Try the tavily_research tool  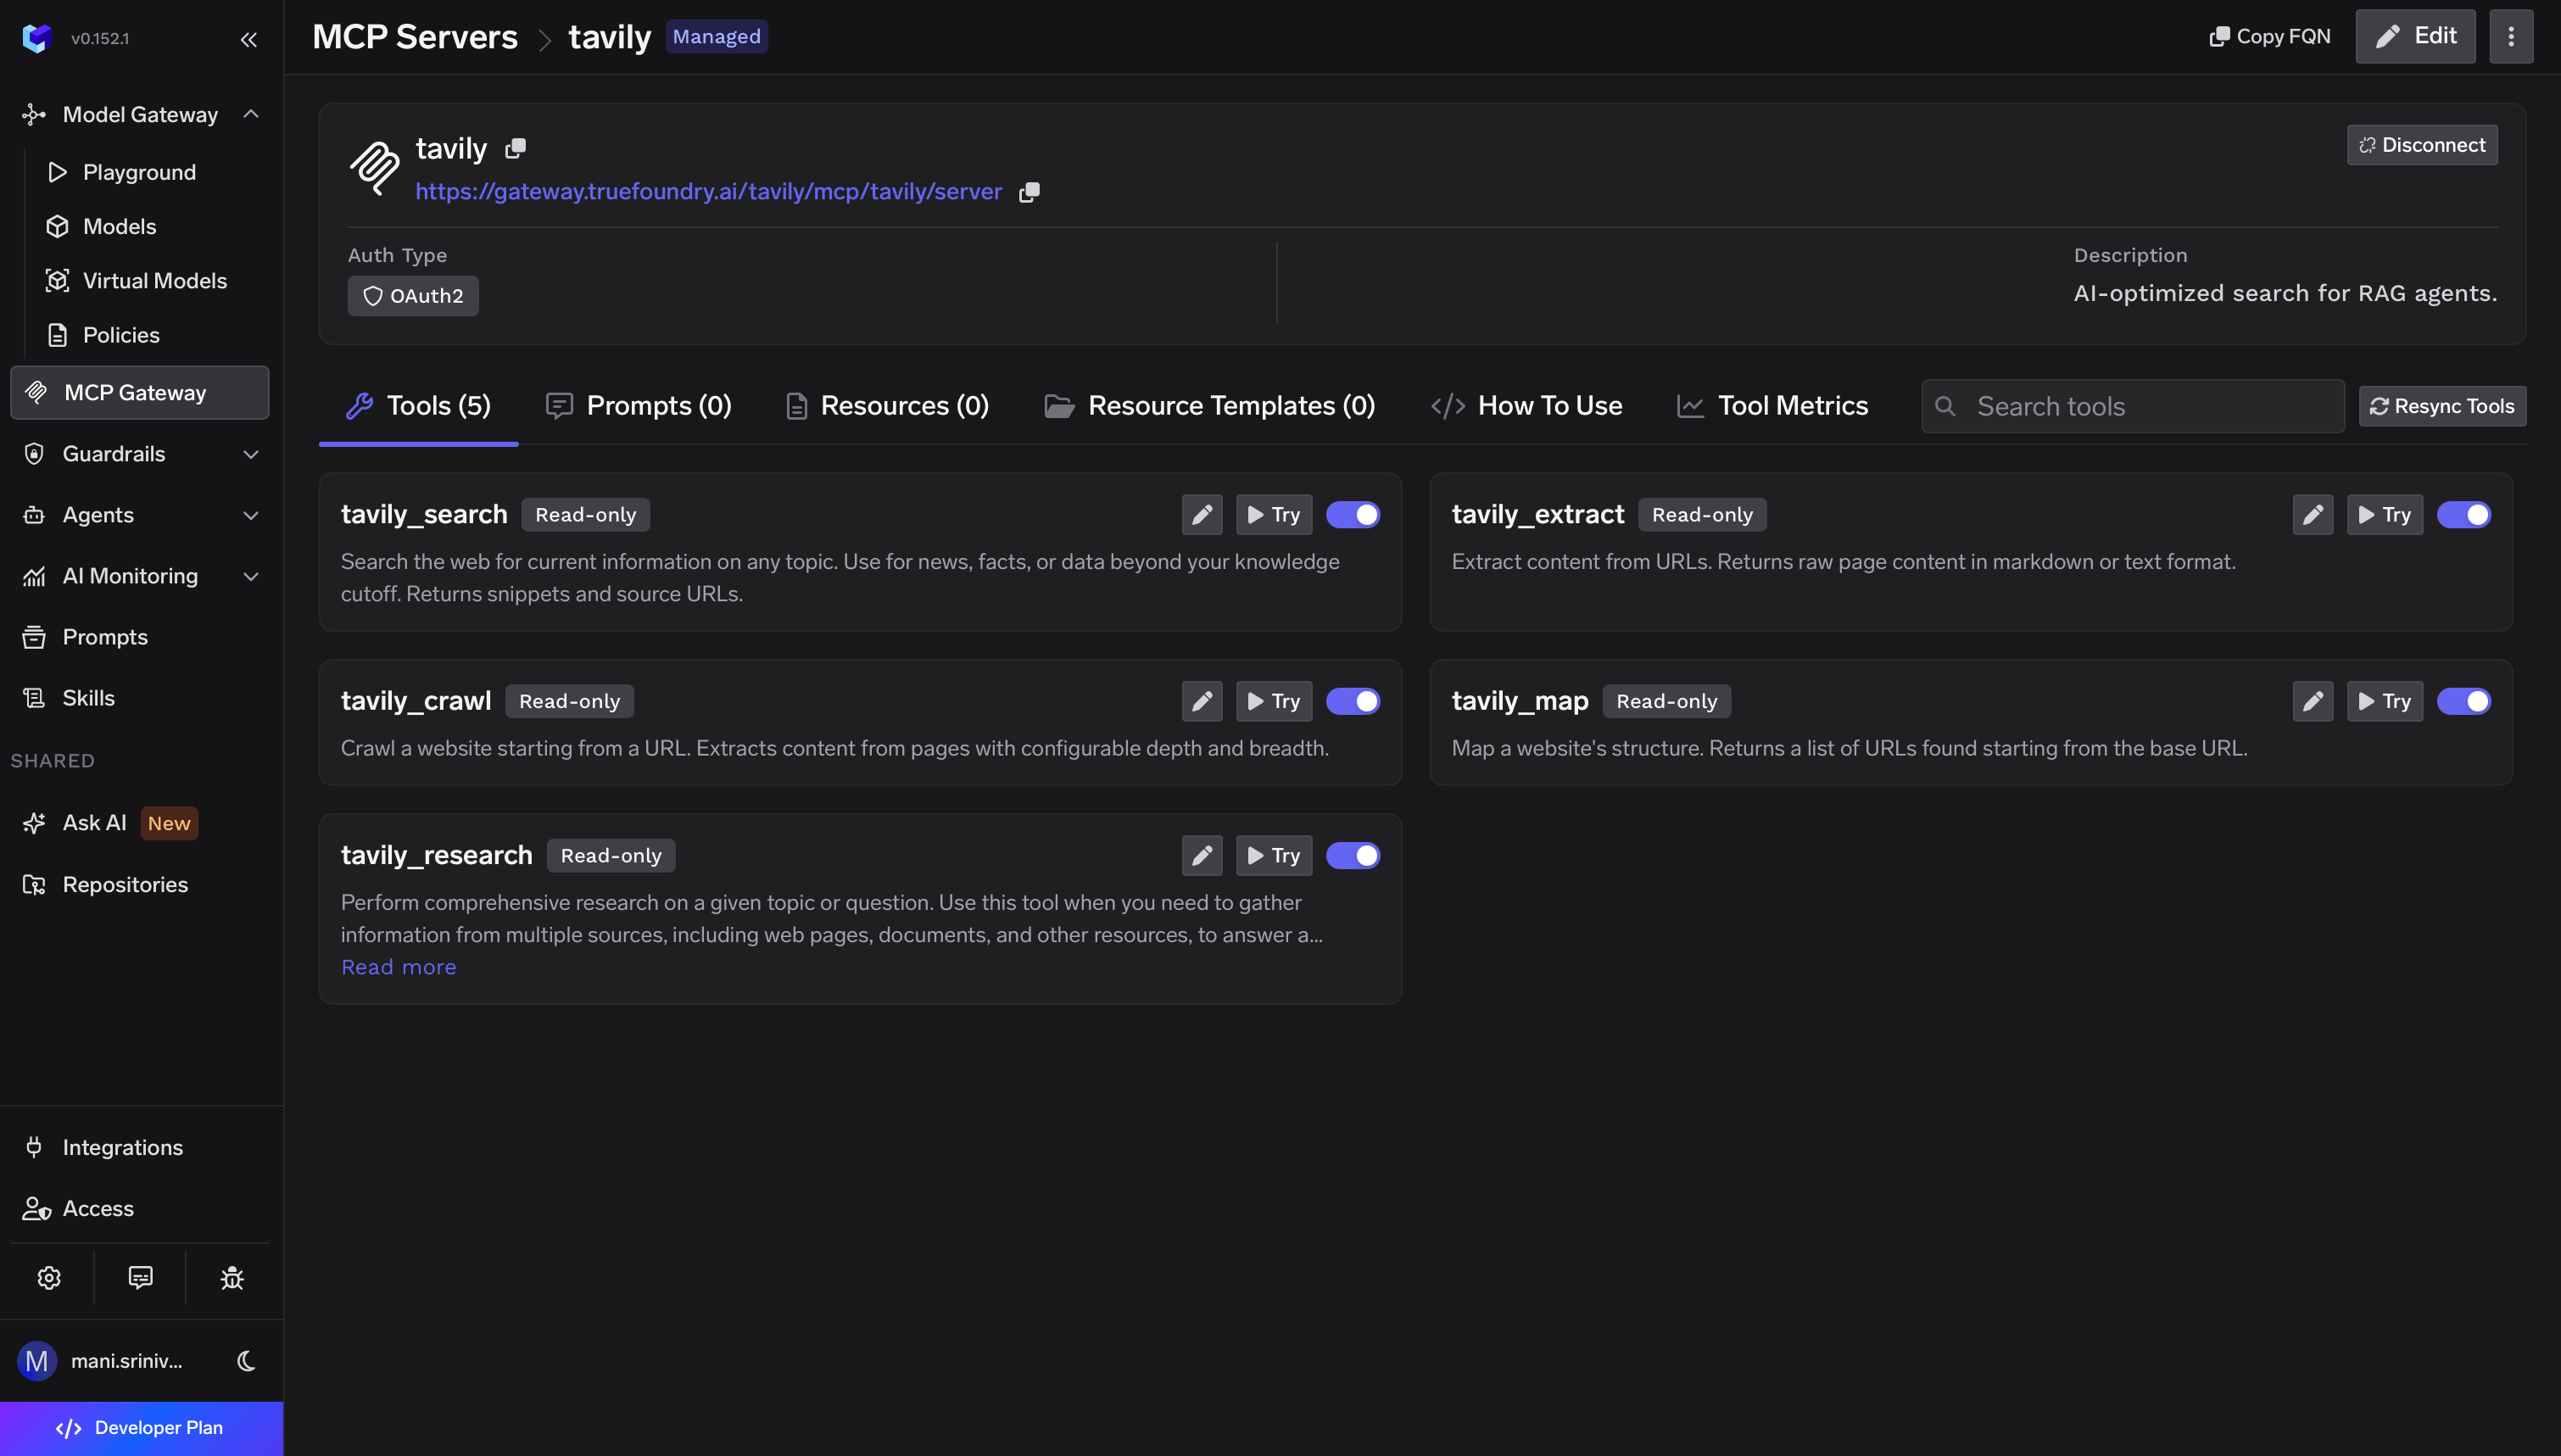click(x=1274, y=856)
